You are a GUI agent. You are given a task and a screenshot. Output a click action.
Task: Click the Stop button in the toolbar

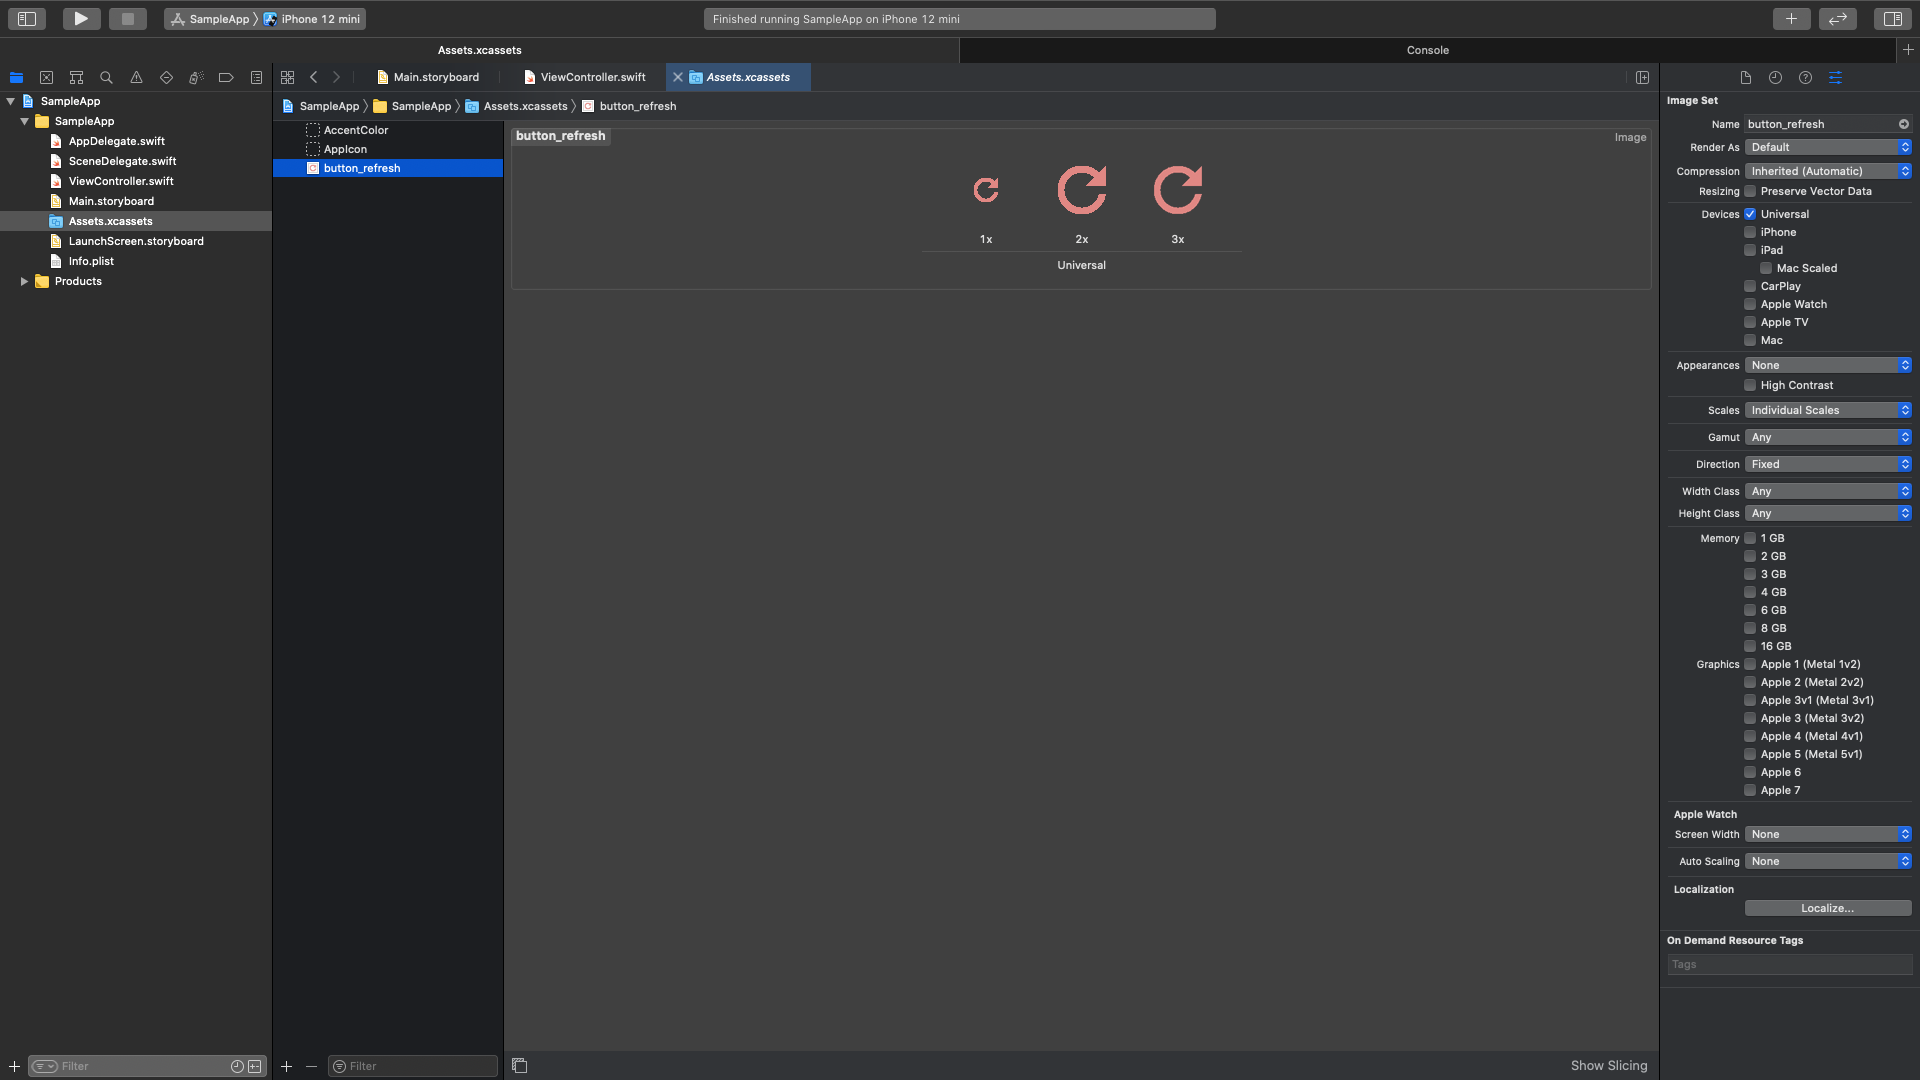point(128,19)
